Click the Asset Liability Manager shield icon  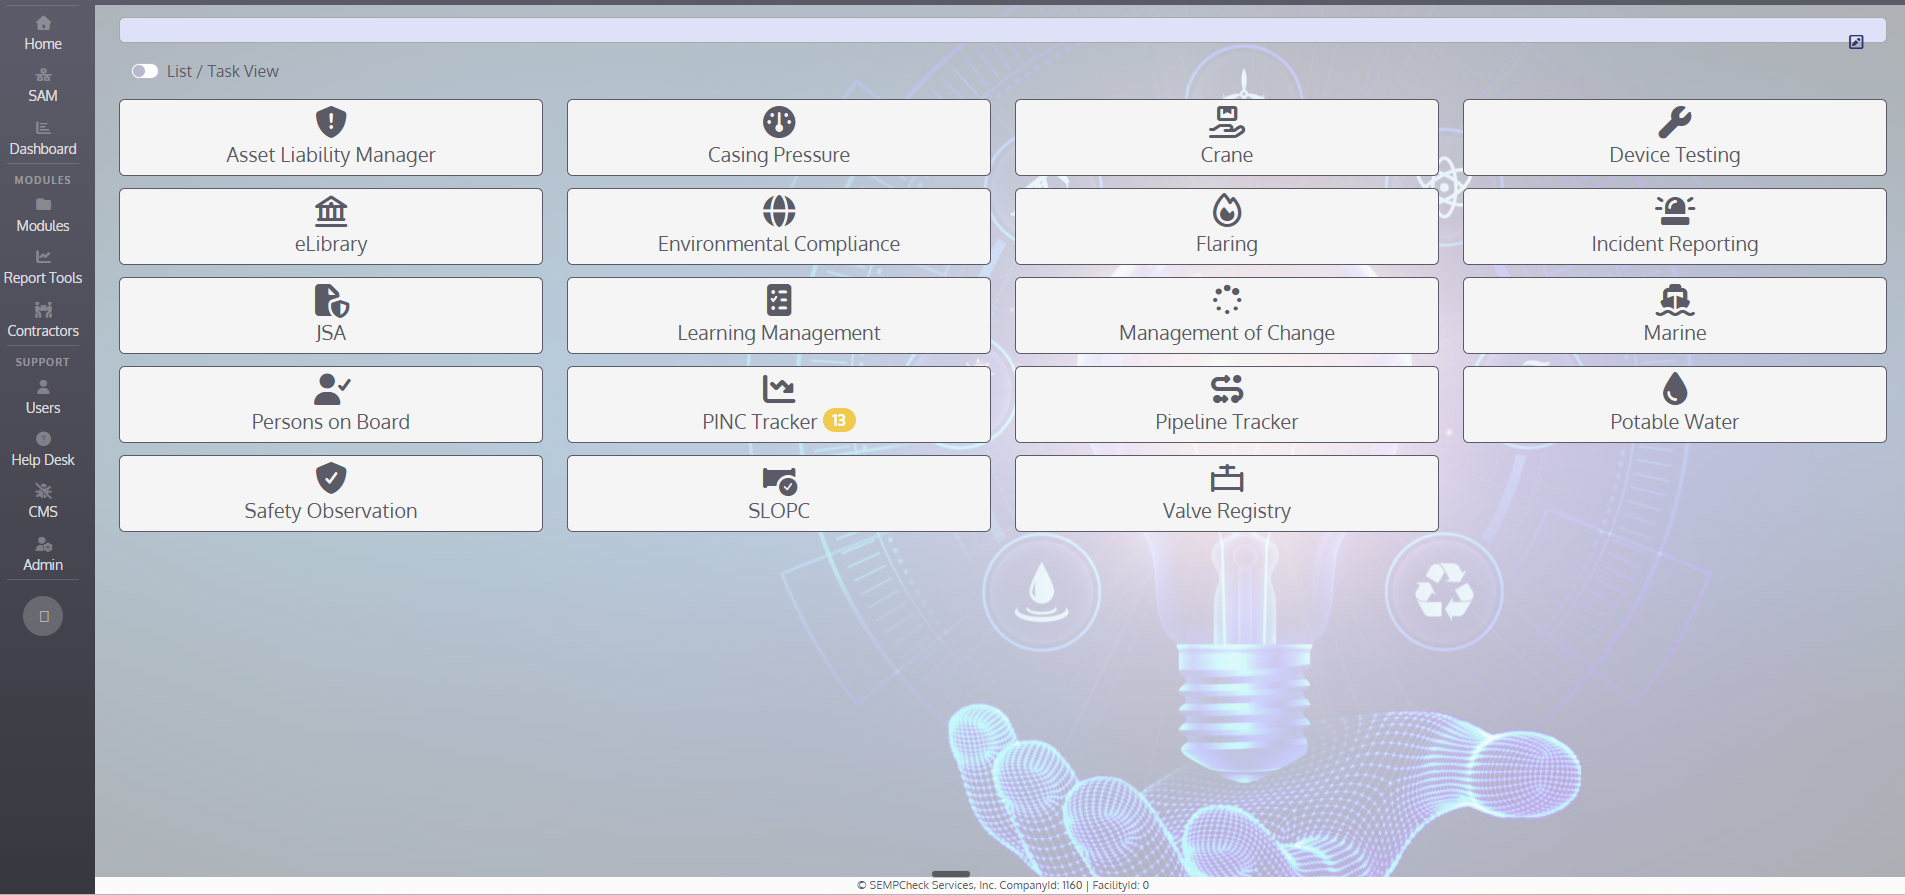331,122
